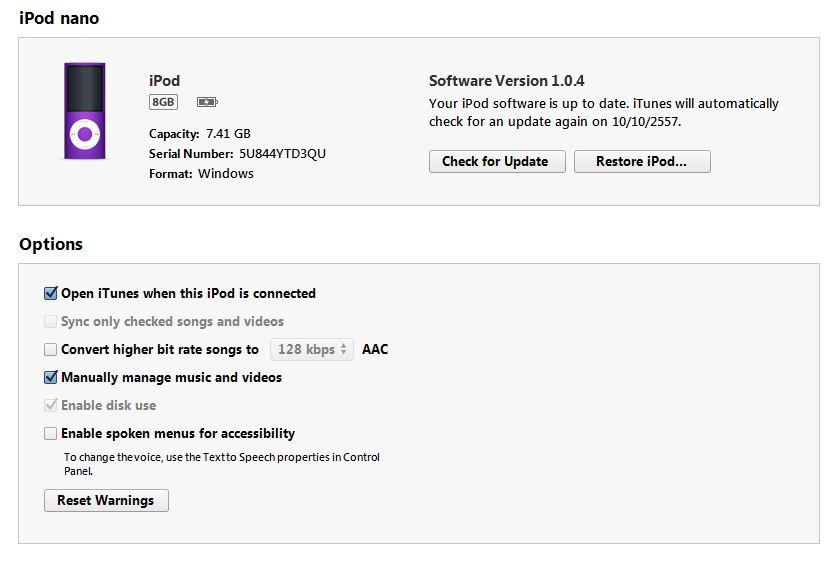Toggle Sync only checked songs and videos
The width and height of the screenshot is (837, 561).
point(51,322)
